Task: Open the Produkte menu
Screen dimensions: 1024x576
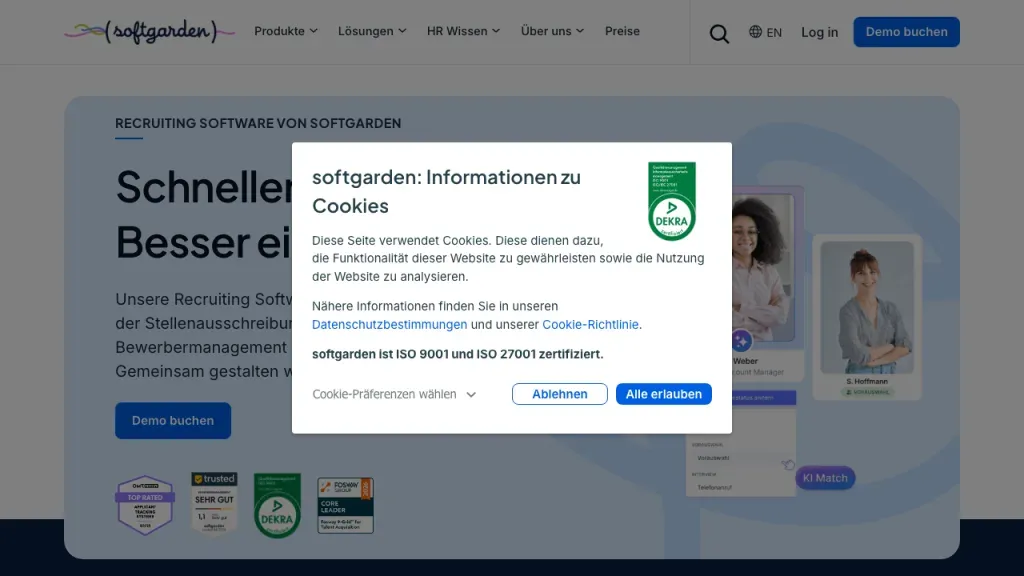Action: pyautogui.click(x=286, y=31)
